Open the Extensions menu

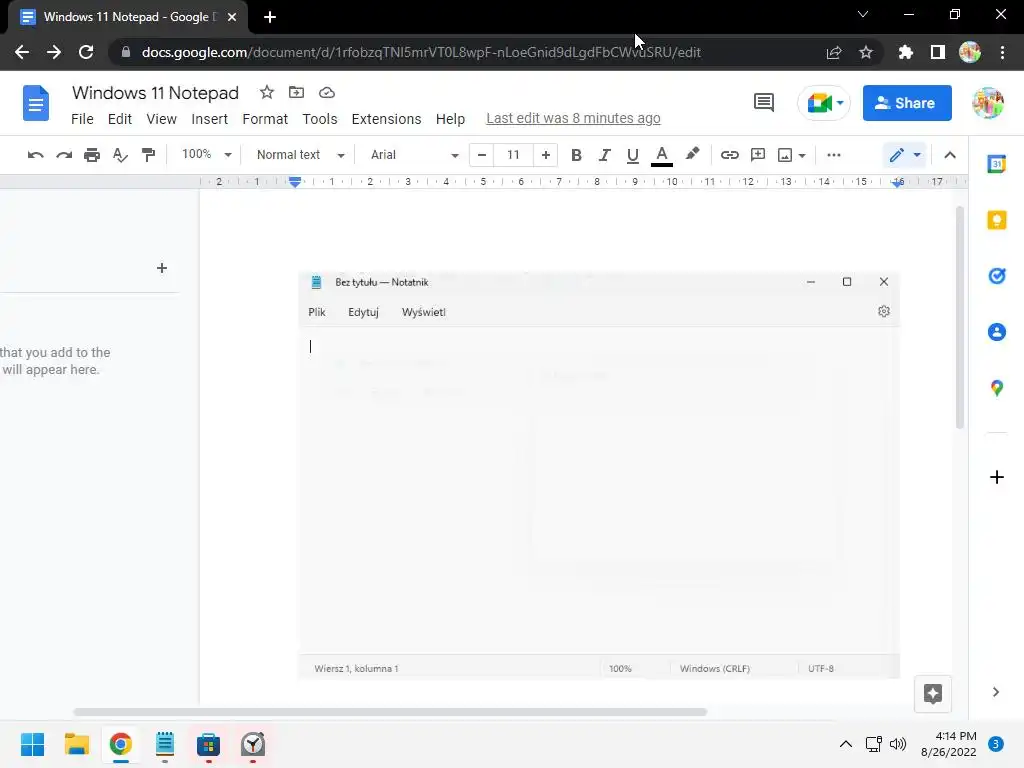[x=386, y=119]
